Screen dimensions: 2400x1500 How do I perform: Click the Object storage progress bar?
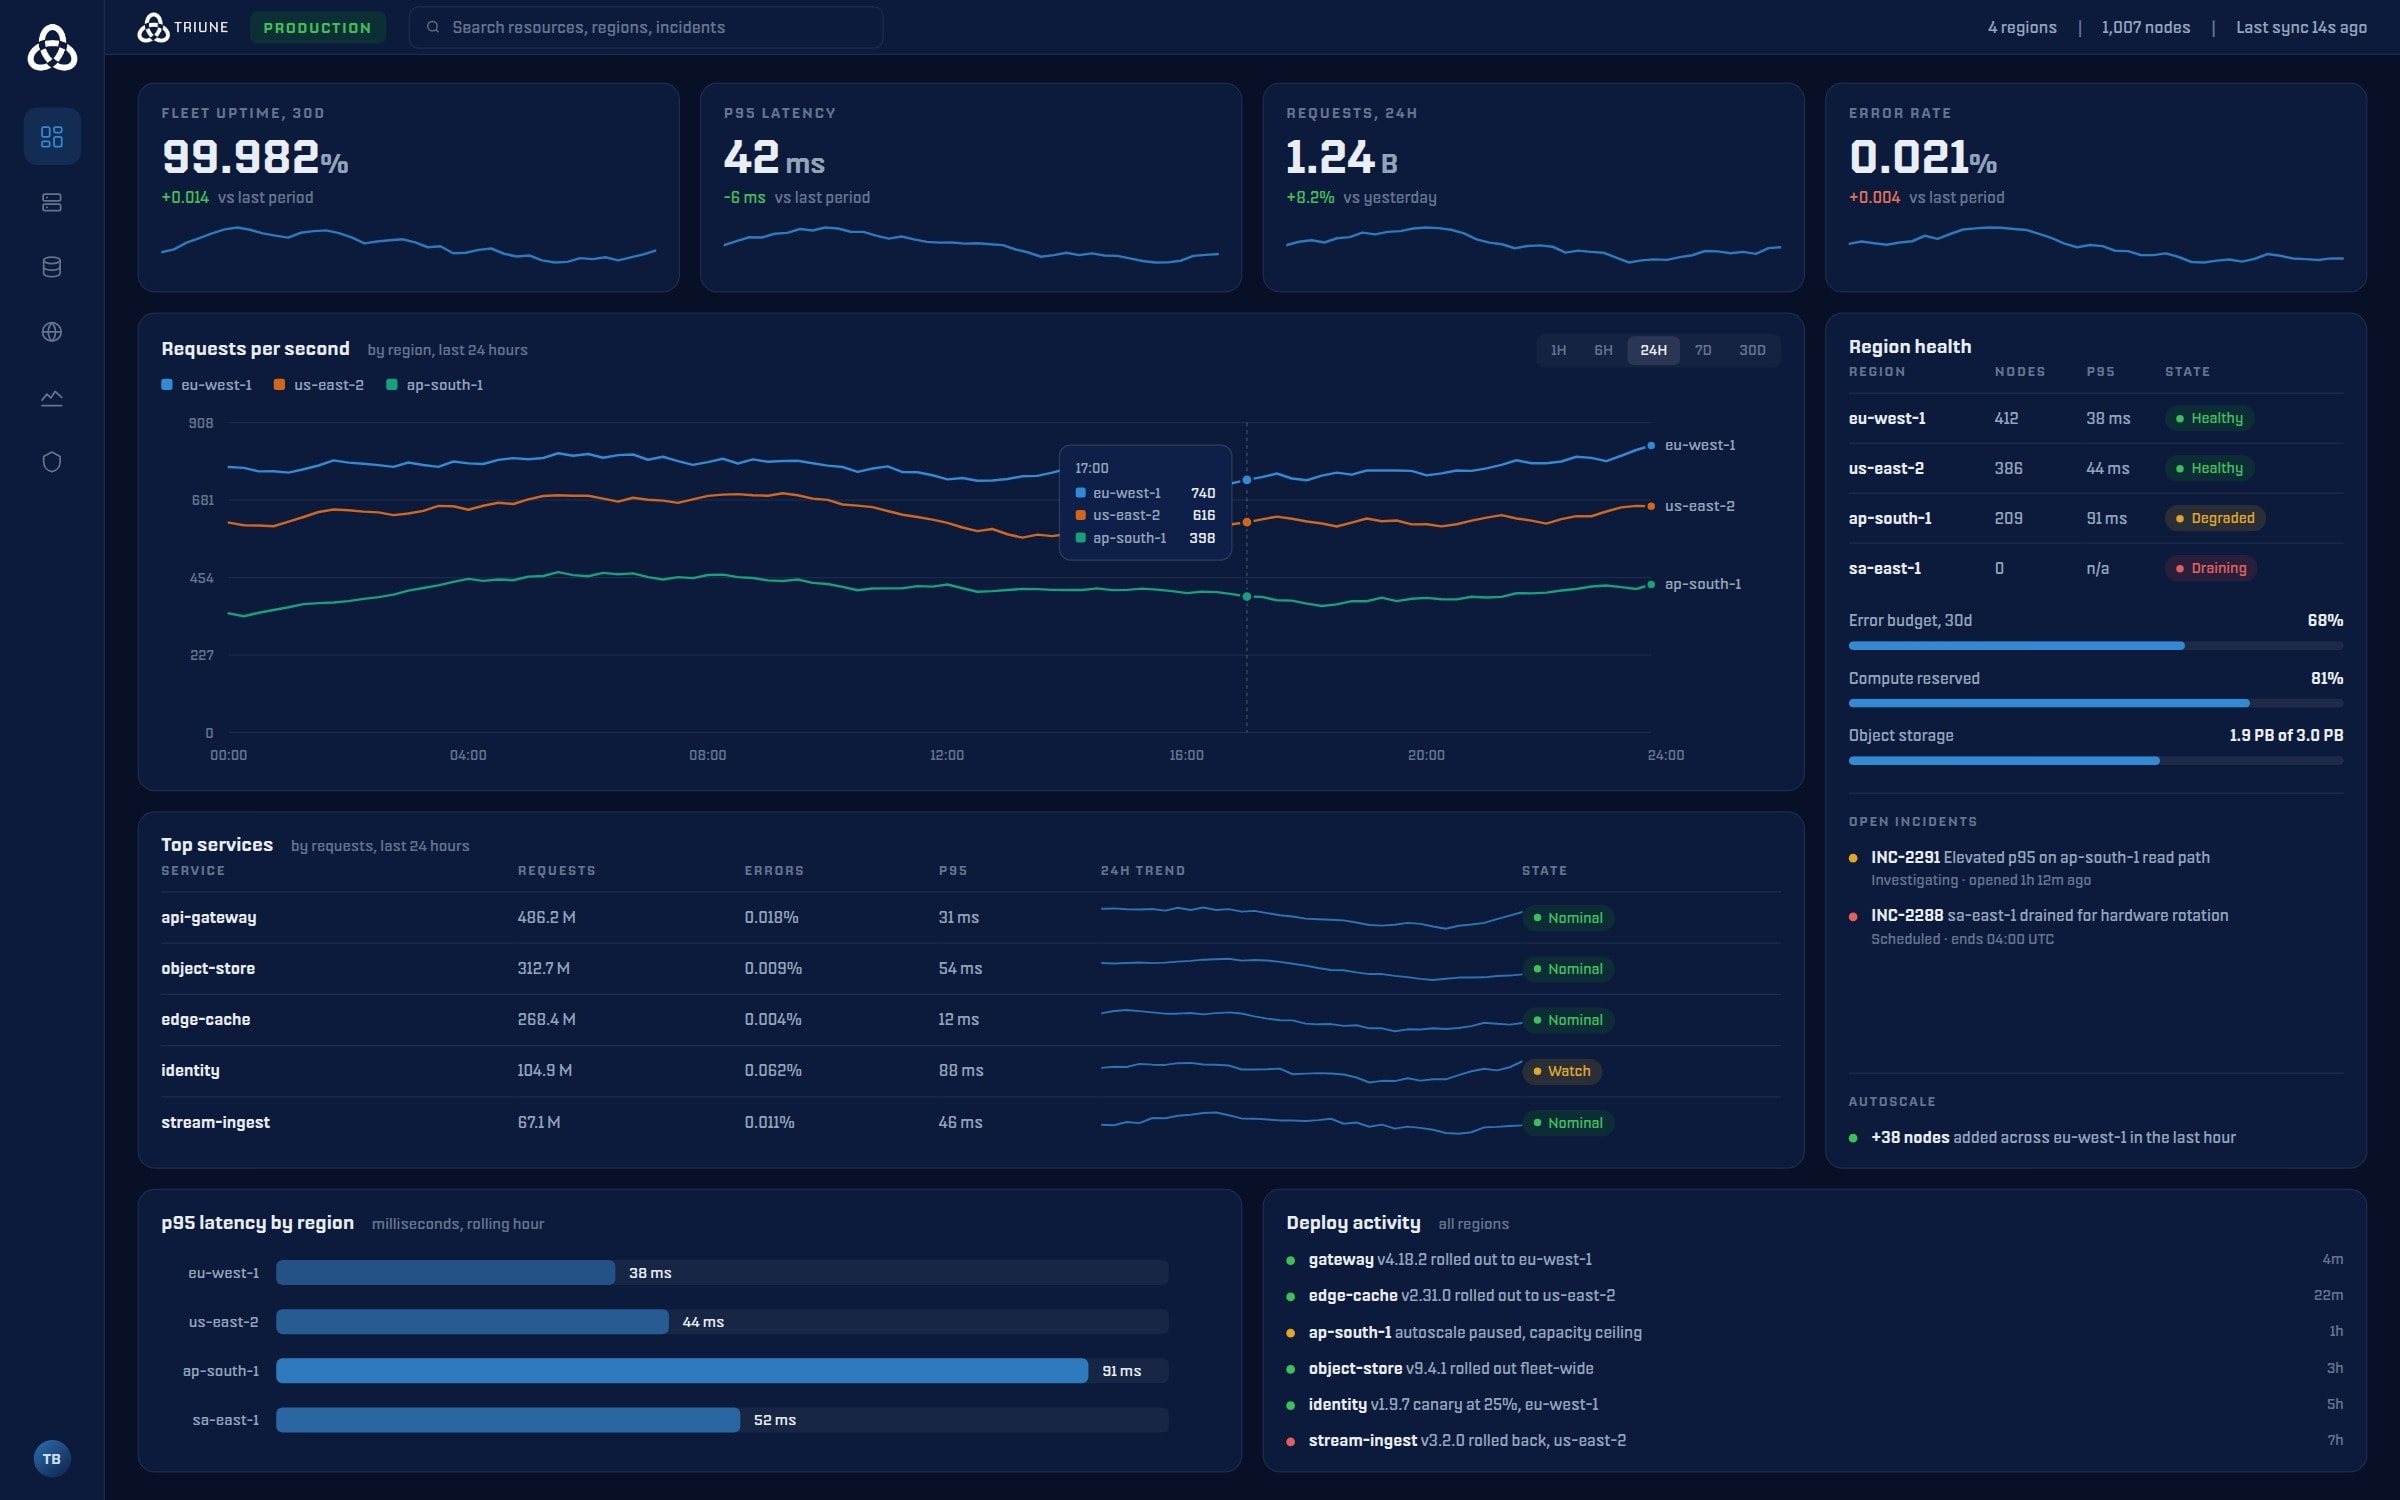[2095, 761]
